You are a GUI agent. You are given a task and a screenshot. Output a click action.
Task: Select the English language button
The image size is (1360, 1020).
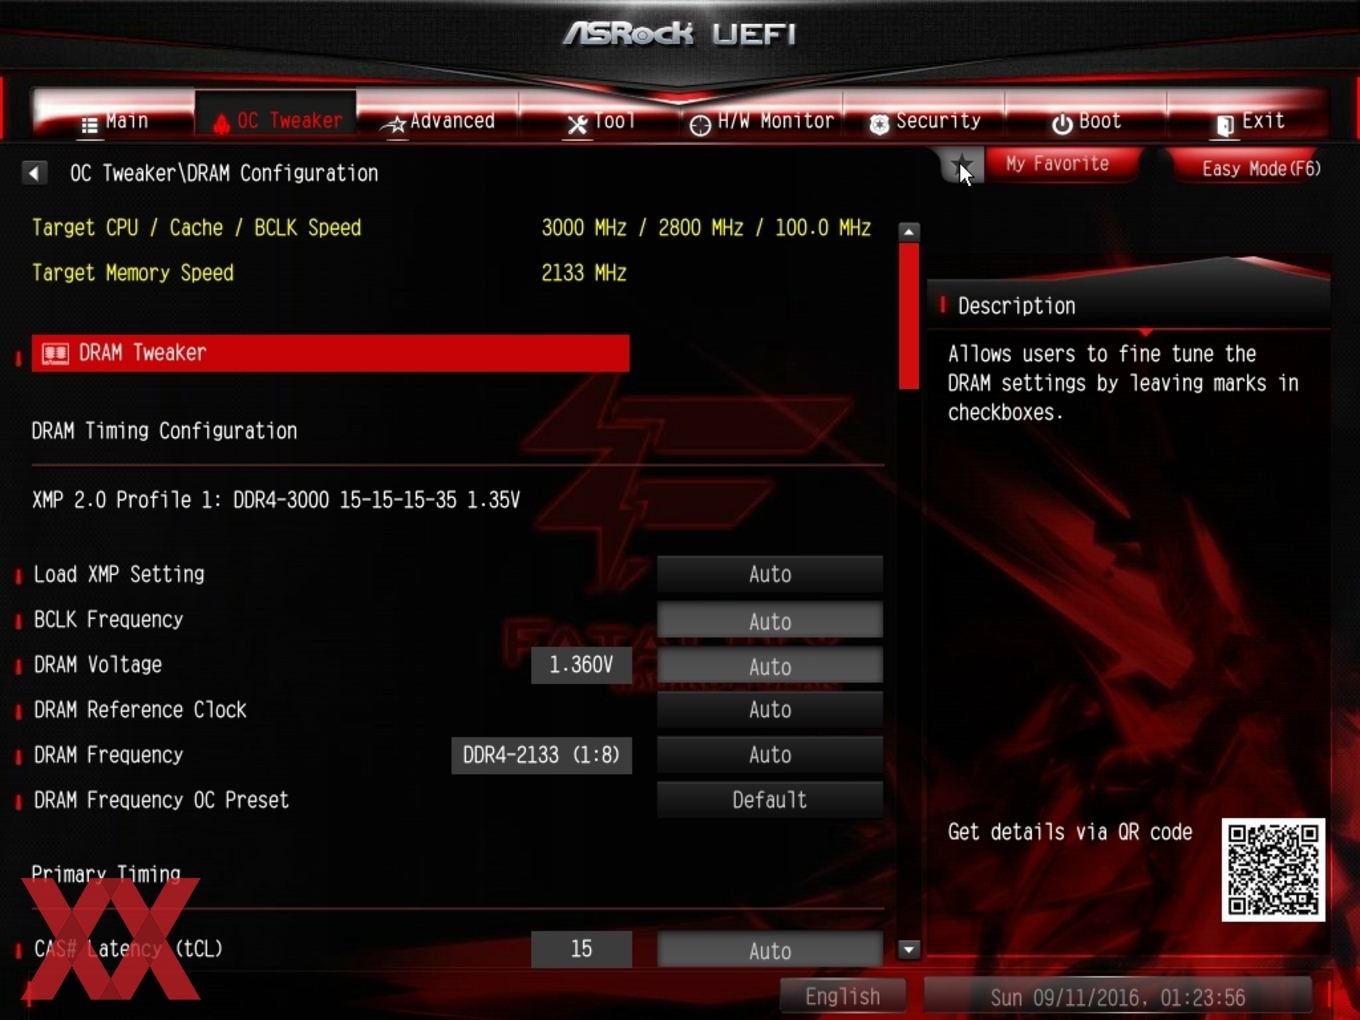[843, 997]
